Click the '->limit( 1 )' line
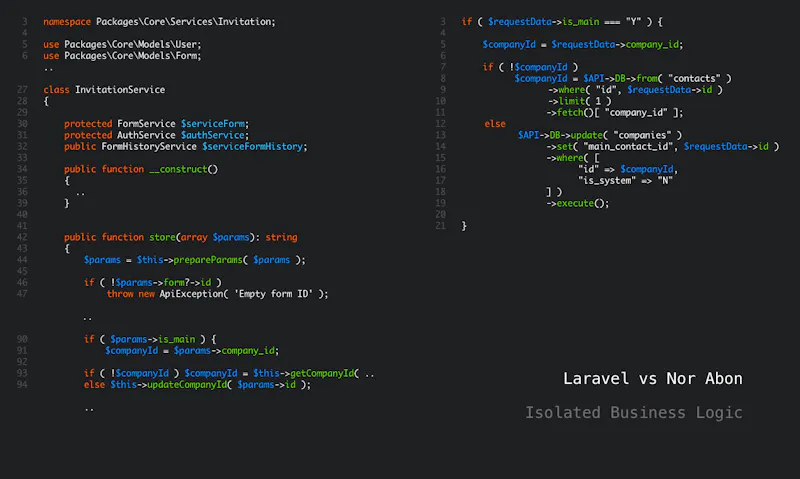The width and height of the screenshot is (800, 479). 579,101
